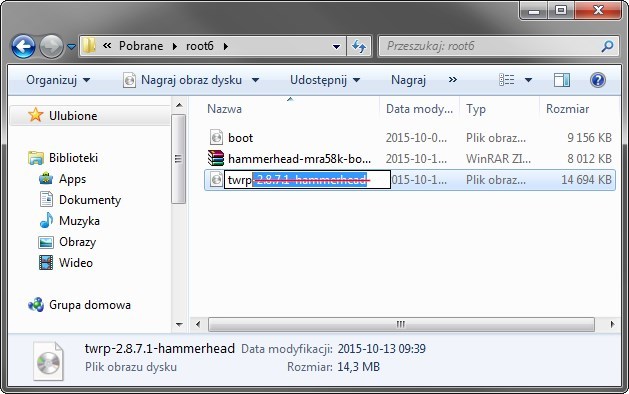Open the Udostępnij menu
The image size is (629, 394).
click(325, 80)
